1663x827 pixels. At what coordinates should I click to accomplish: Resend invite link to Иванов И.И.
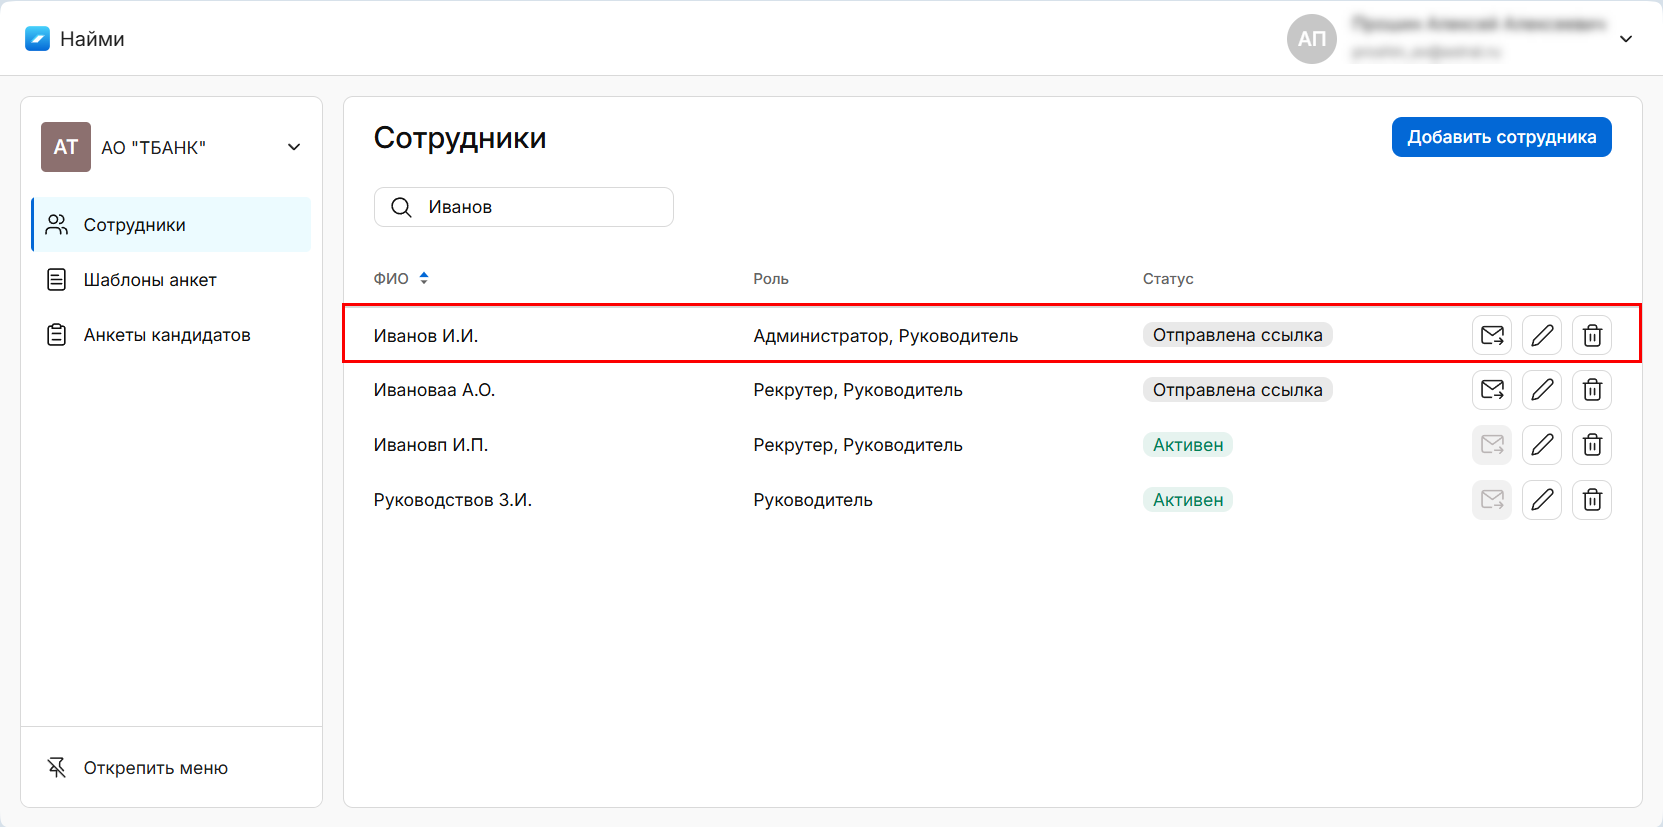(1491, 335)
